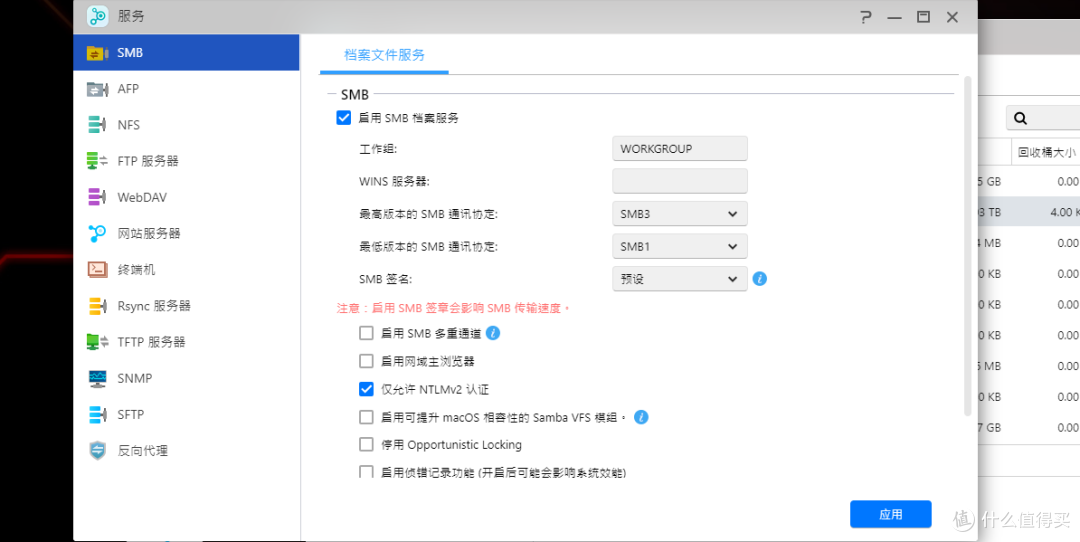Viewport: 1080px width, 542px height.
Task: Toggle 启用 SMB 档案服务 checkbox
Action: (x=344, y=118)
